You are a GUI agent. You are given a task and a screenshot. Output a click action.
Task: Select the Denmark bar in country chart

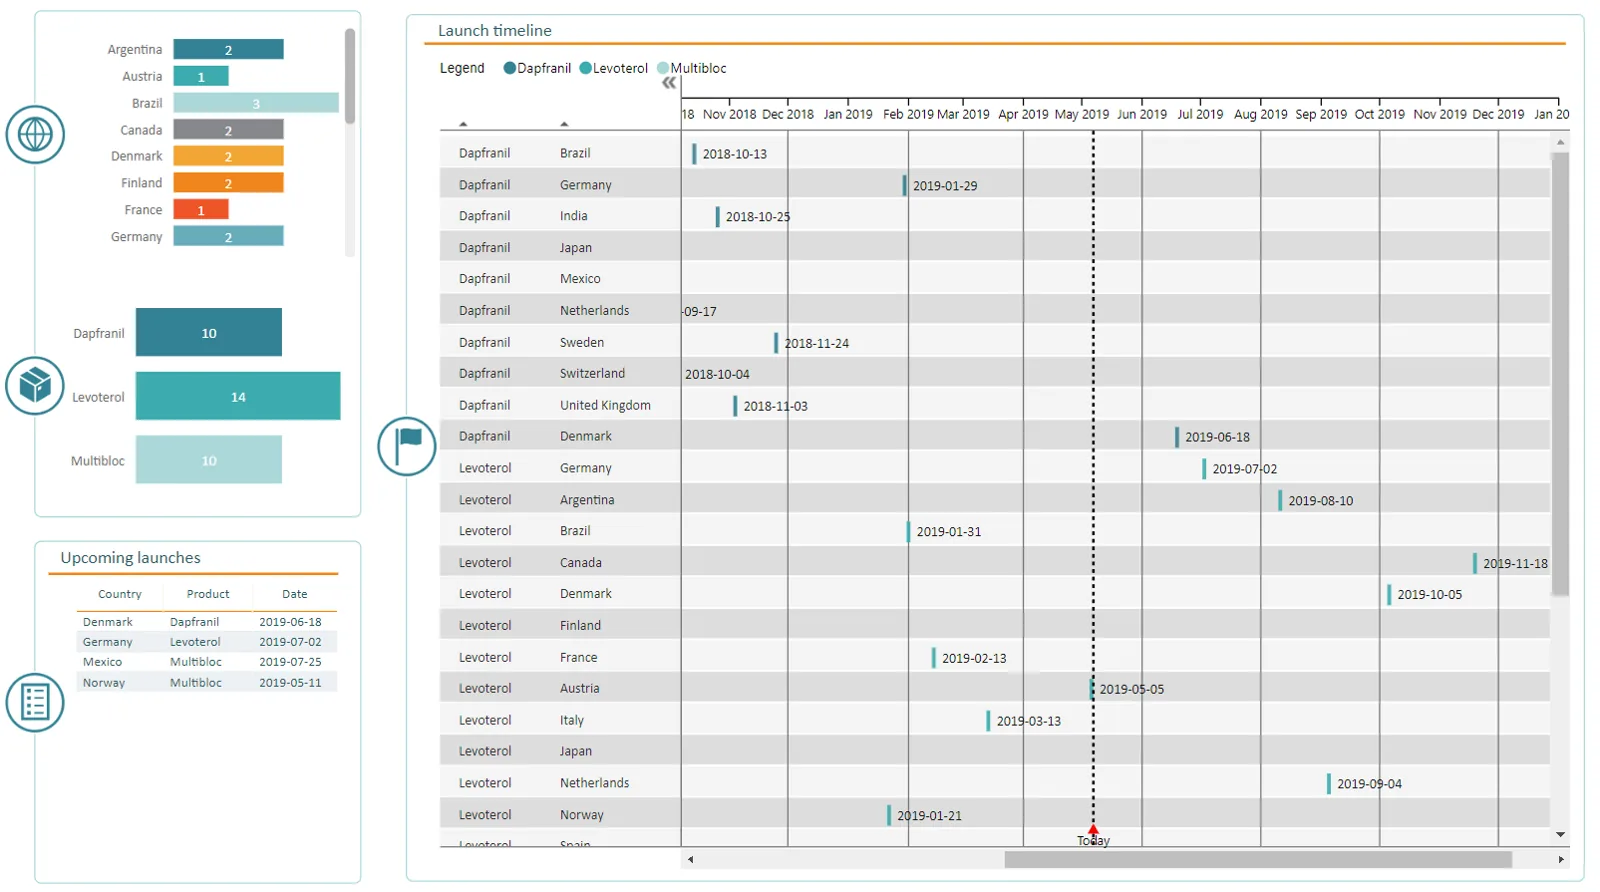[x=228, y=156]
